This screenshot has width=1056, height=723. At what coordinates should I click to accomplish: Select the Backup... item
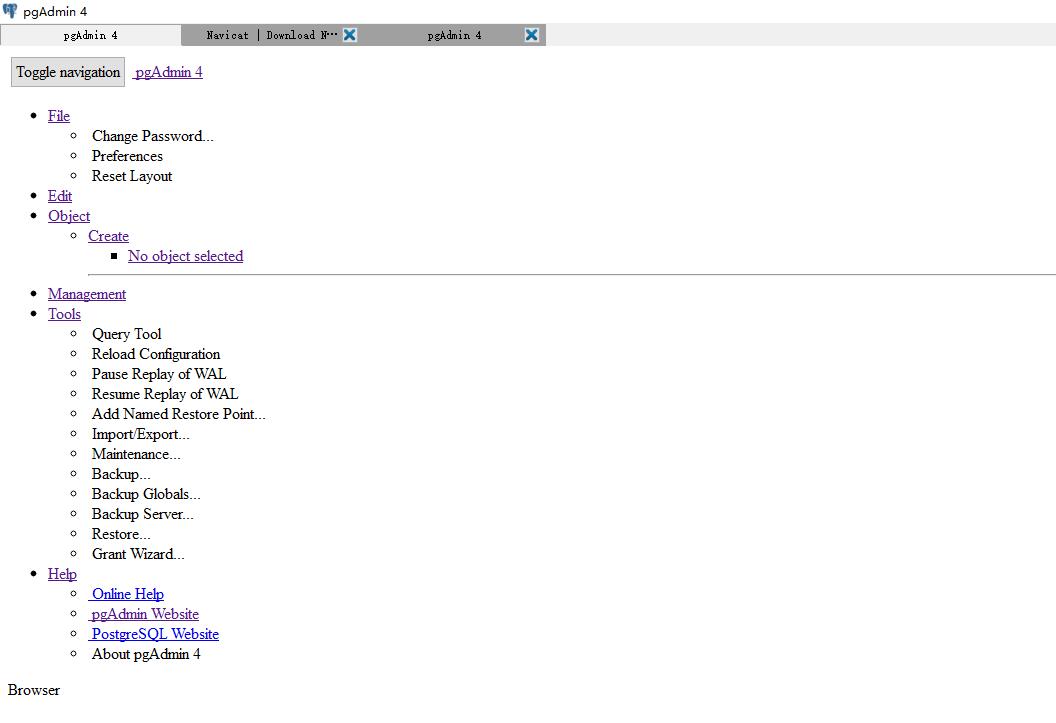coord(121,475)
